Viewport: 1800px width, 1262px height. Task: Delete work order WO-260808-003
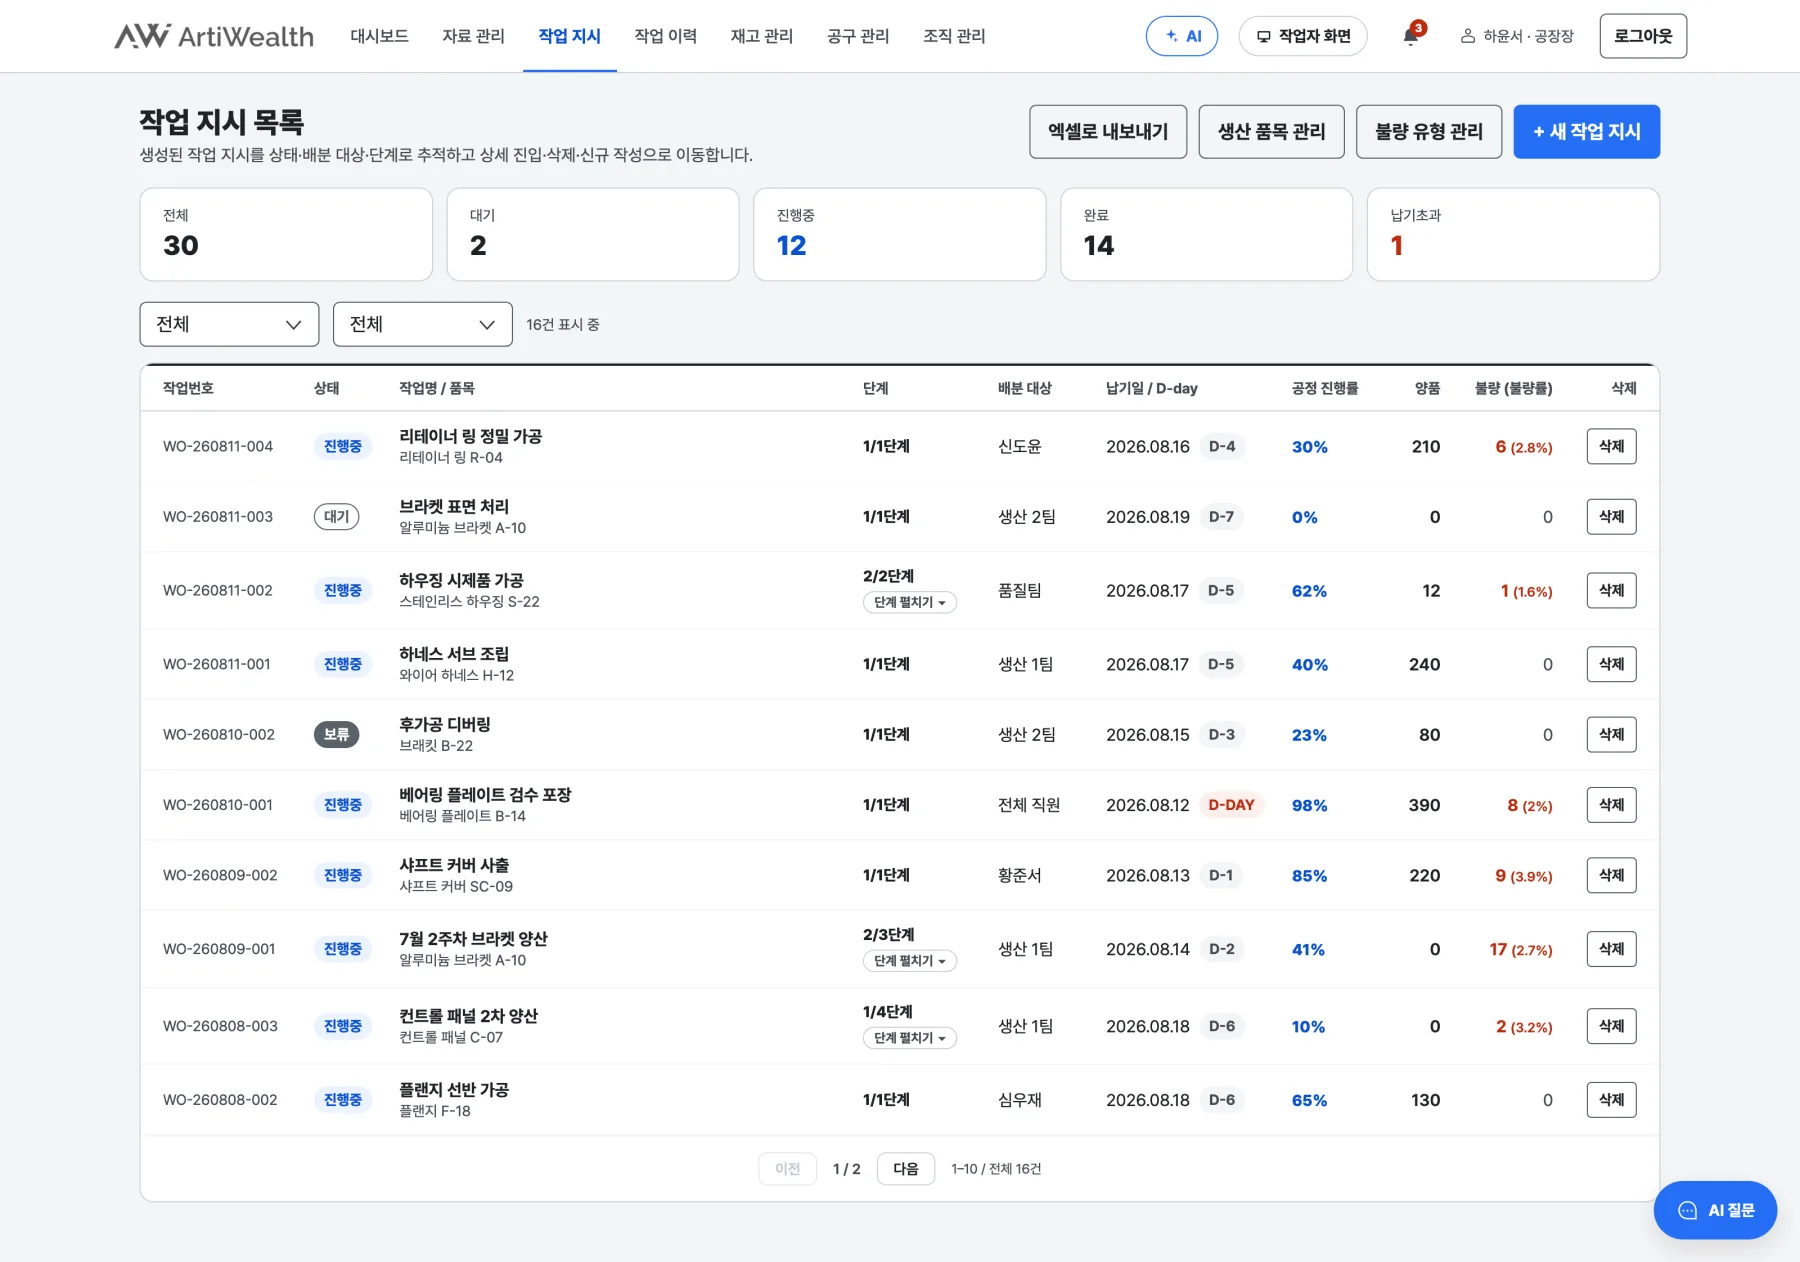pyautogui.click(x=1611, y=1026)
